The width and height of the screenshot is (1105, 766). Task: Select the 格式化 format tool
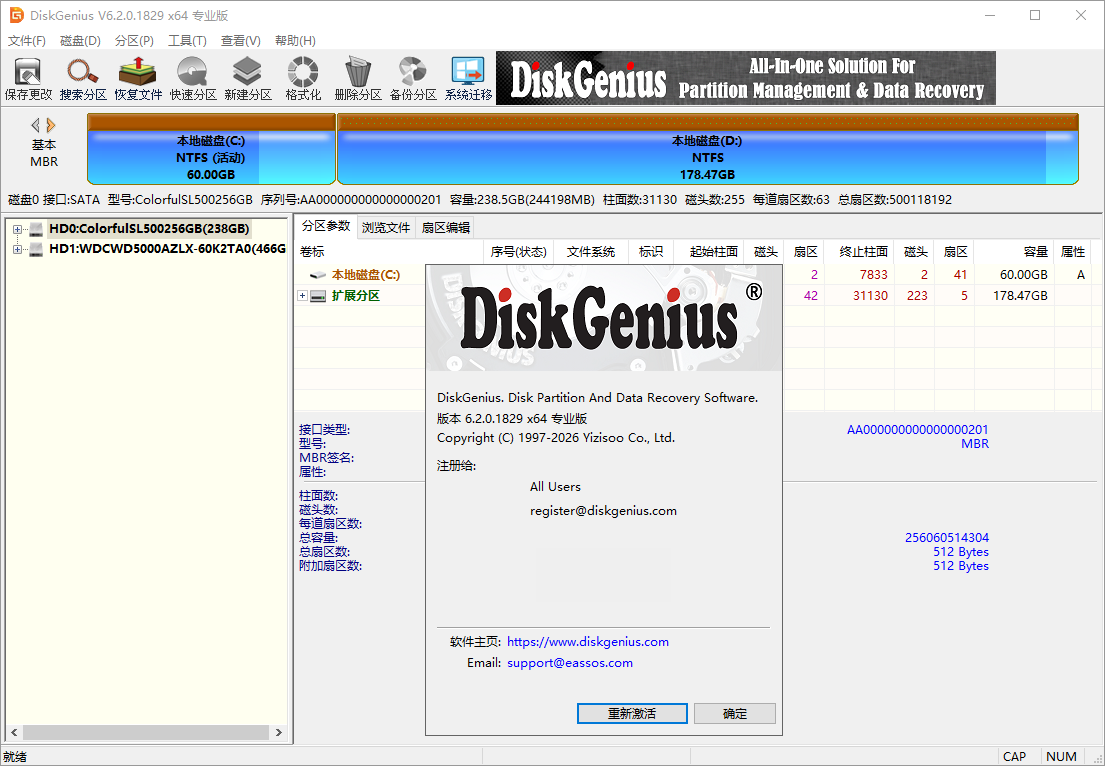pyautogui.click(x=303, y=78)
